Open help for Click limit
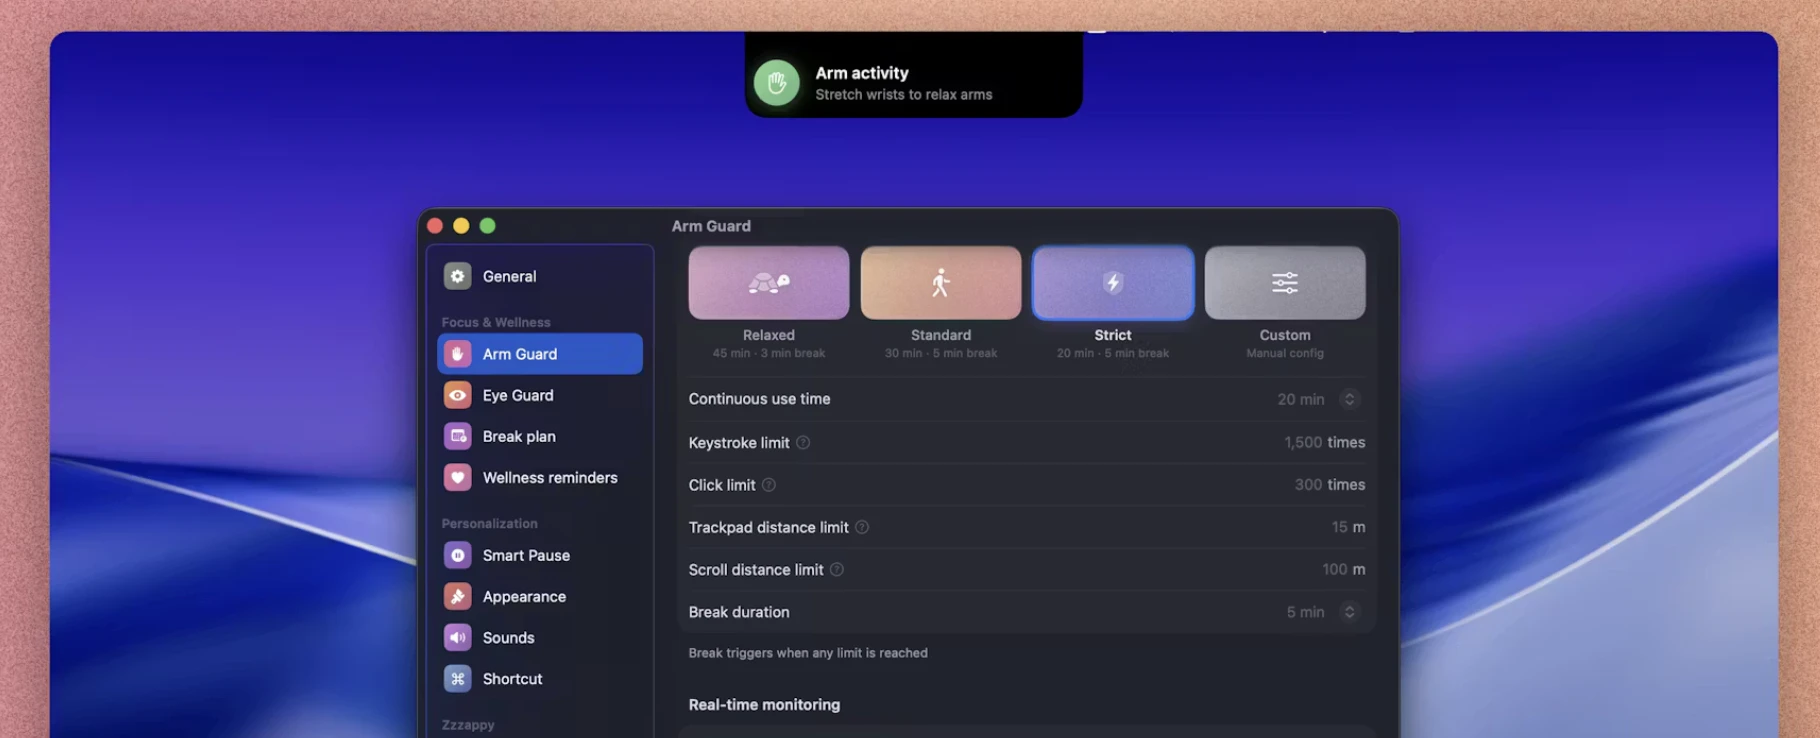The width and height of the screenshot is (1820, 738). (x=769, y=485)
